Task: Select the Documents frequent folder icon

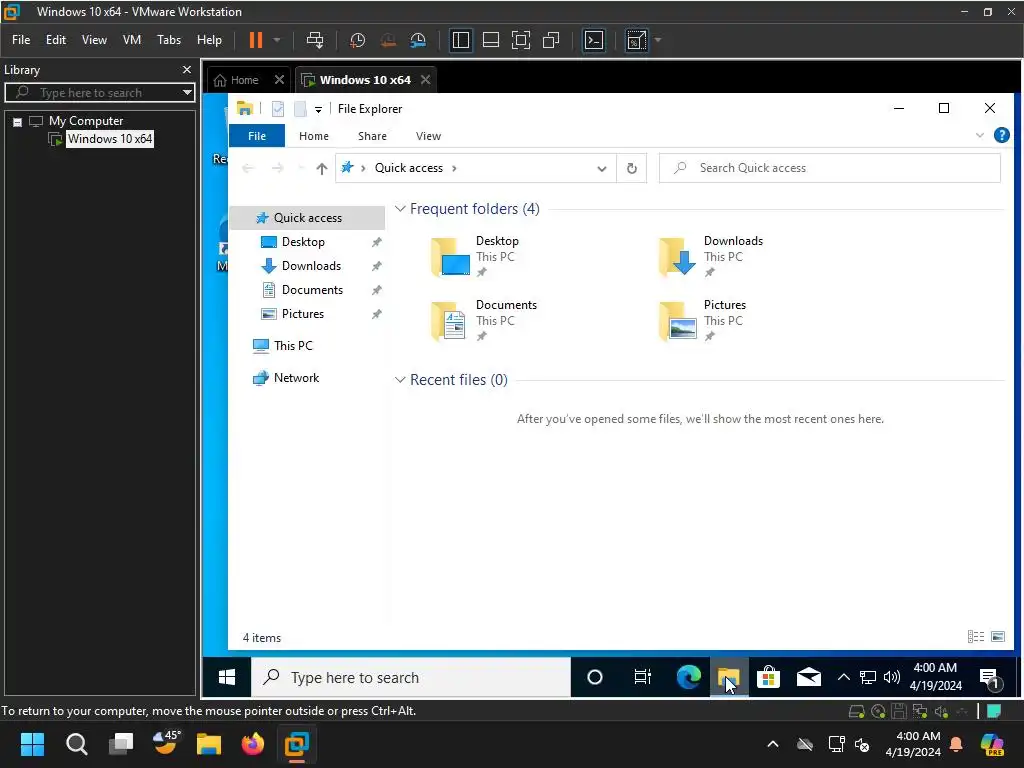Action: (x=451, y=321)
